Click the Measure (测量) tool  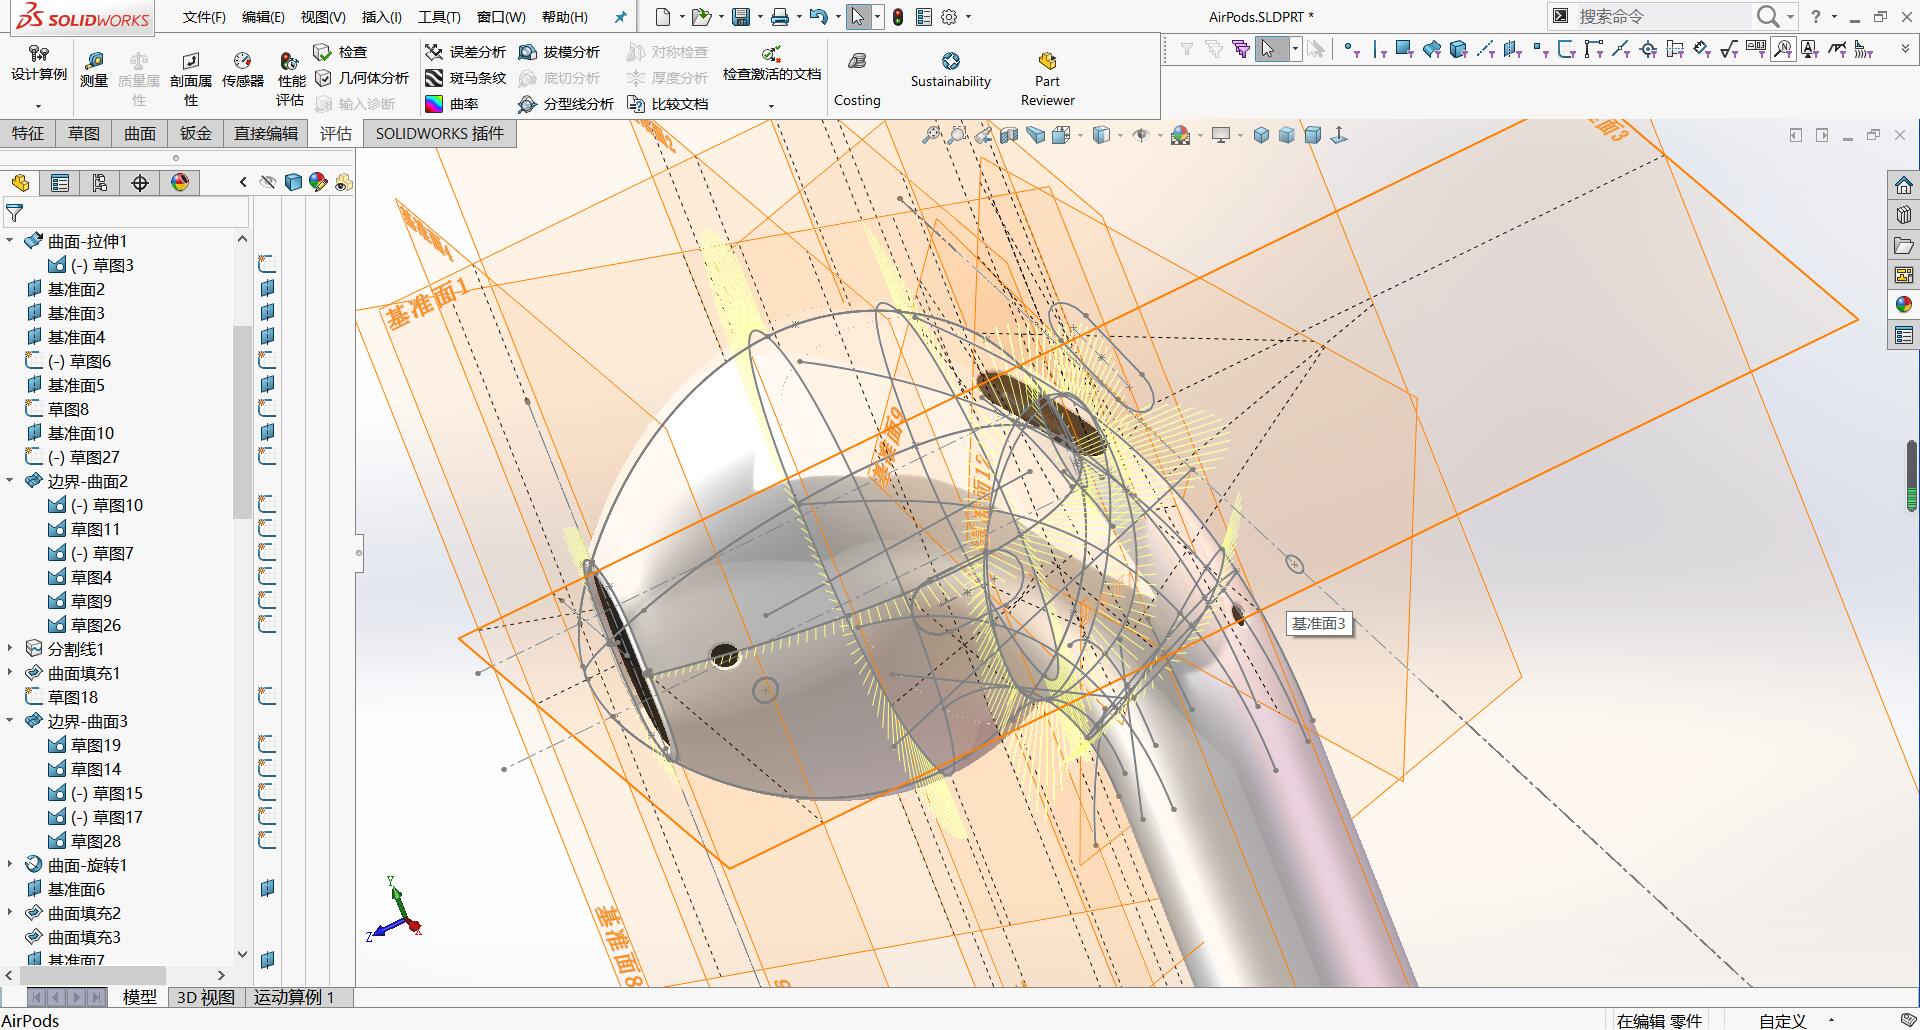click(x=94, y=70)
